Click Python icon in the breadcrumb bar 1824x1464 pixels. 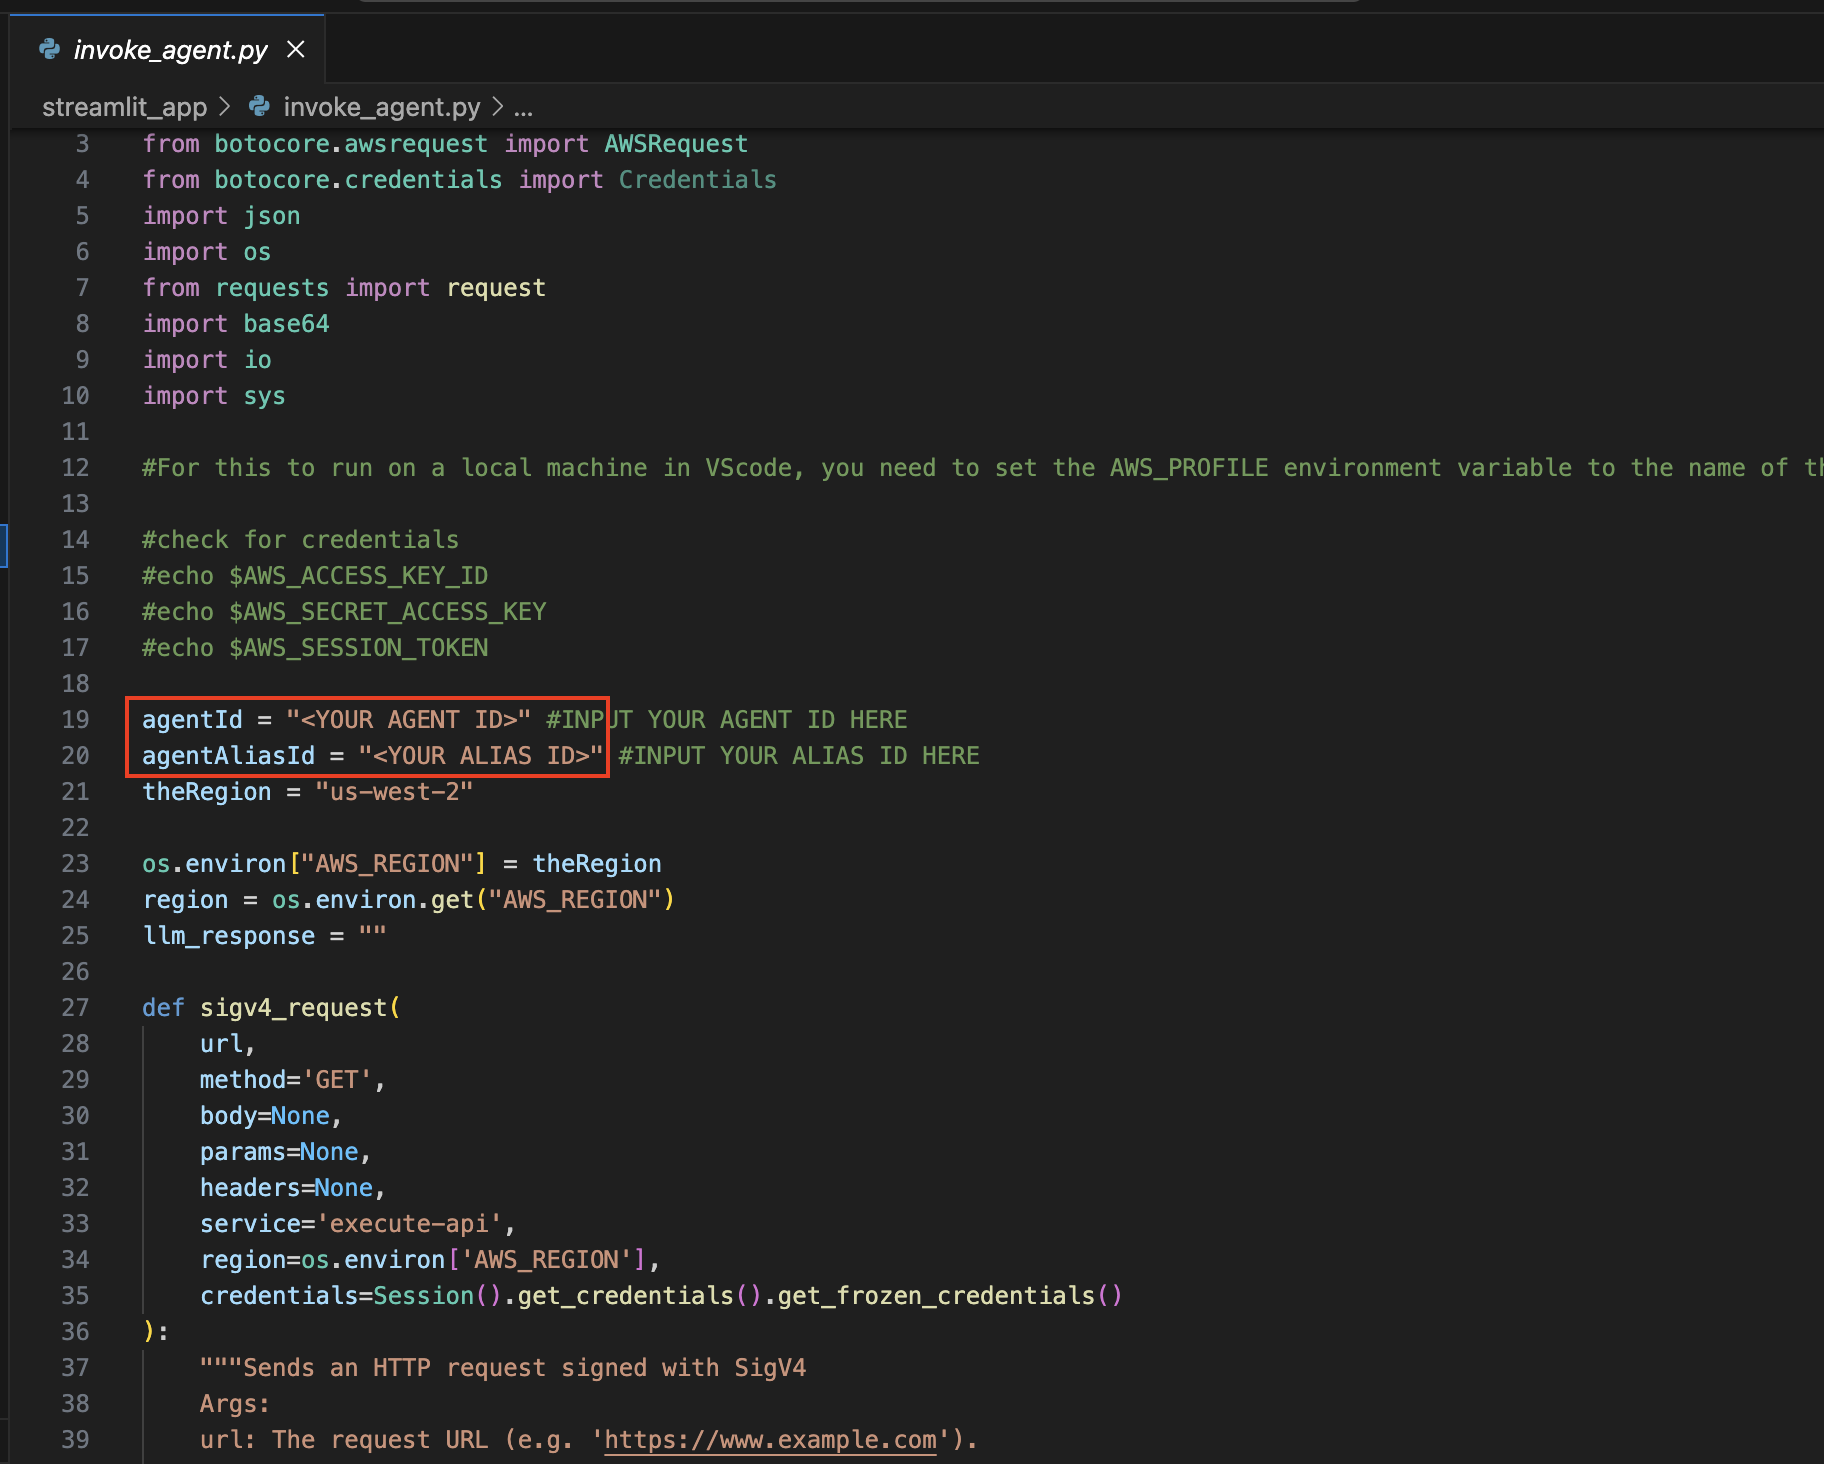[x=260, y=106]
